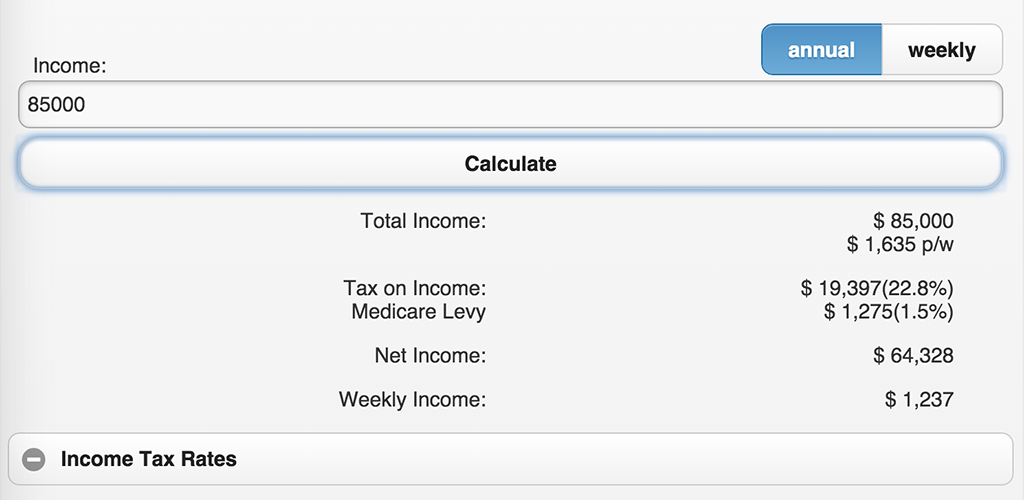Viewport: 1024px width, 500px height.
Task: Click the Income Tax Rates section header
Action: click(510, 460)
